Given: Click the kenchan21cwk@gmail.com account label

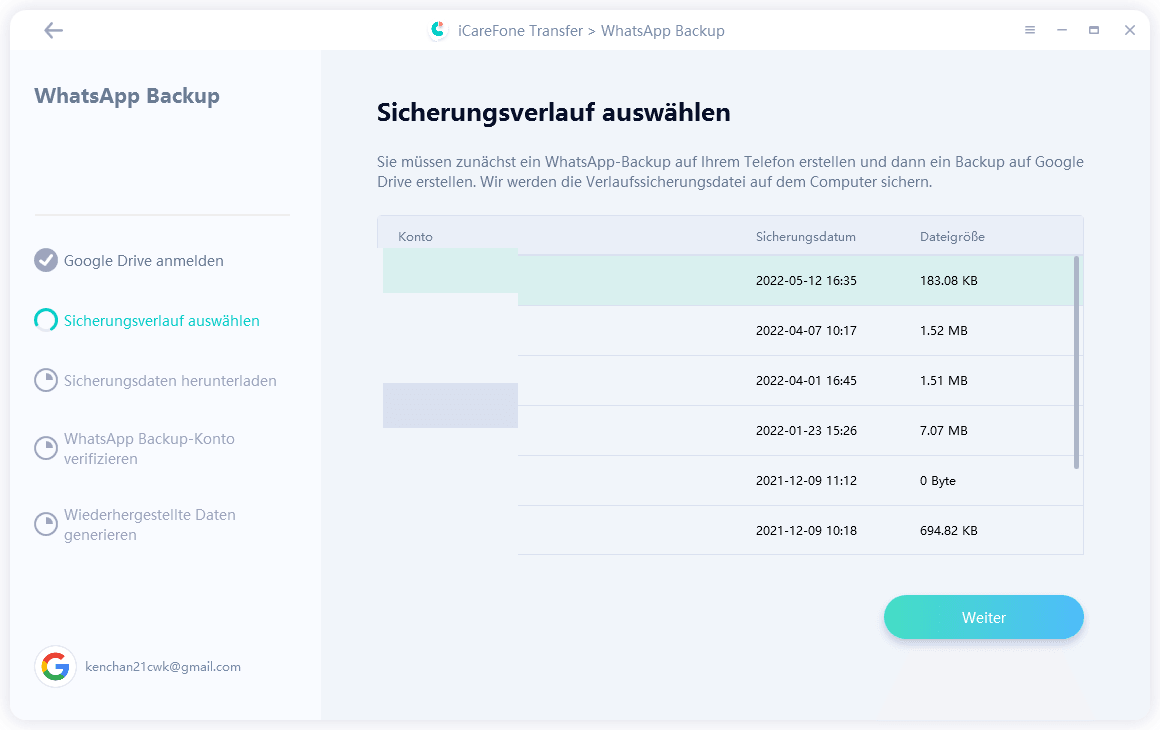Looking at the screenshot, I should click(163, 666).
